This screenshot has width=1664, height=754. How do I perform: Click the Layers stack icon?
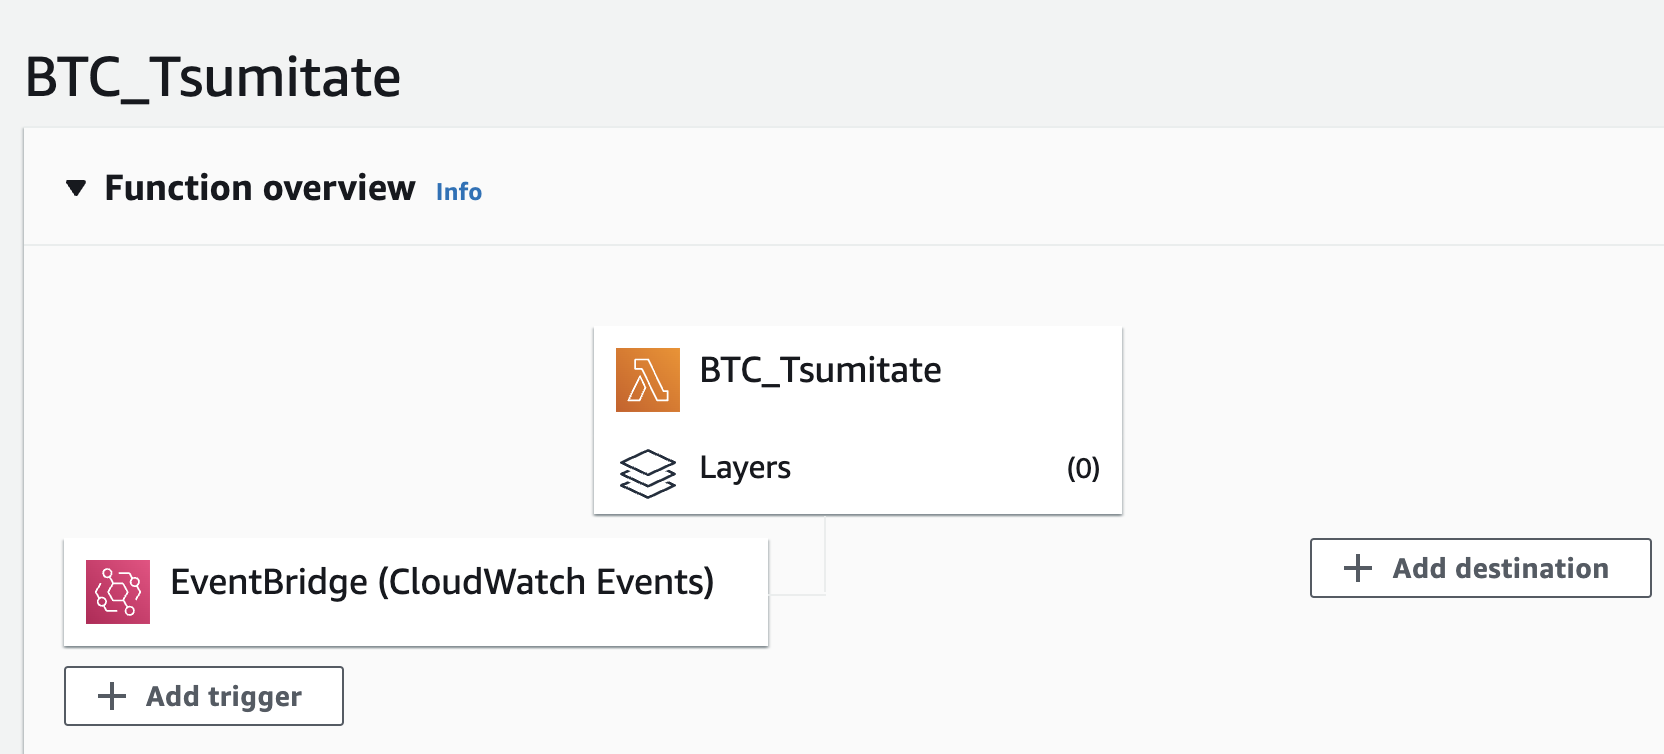coord(647,472)
